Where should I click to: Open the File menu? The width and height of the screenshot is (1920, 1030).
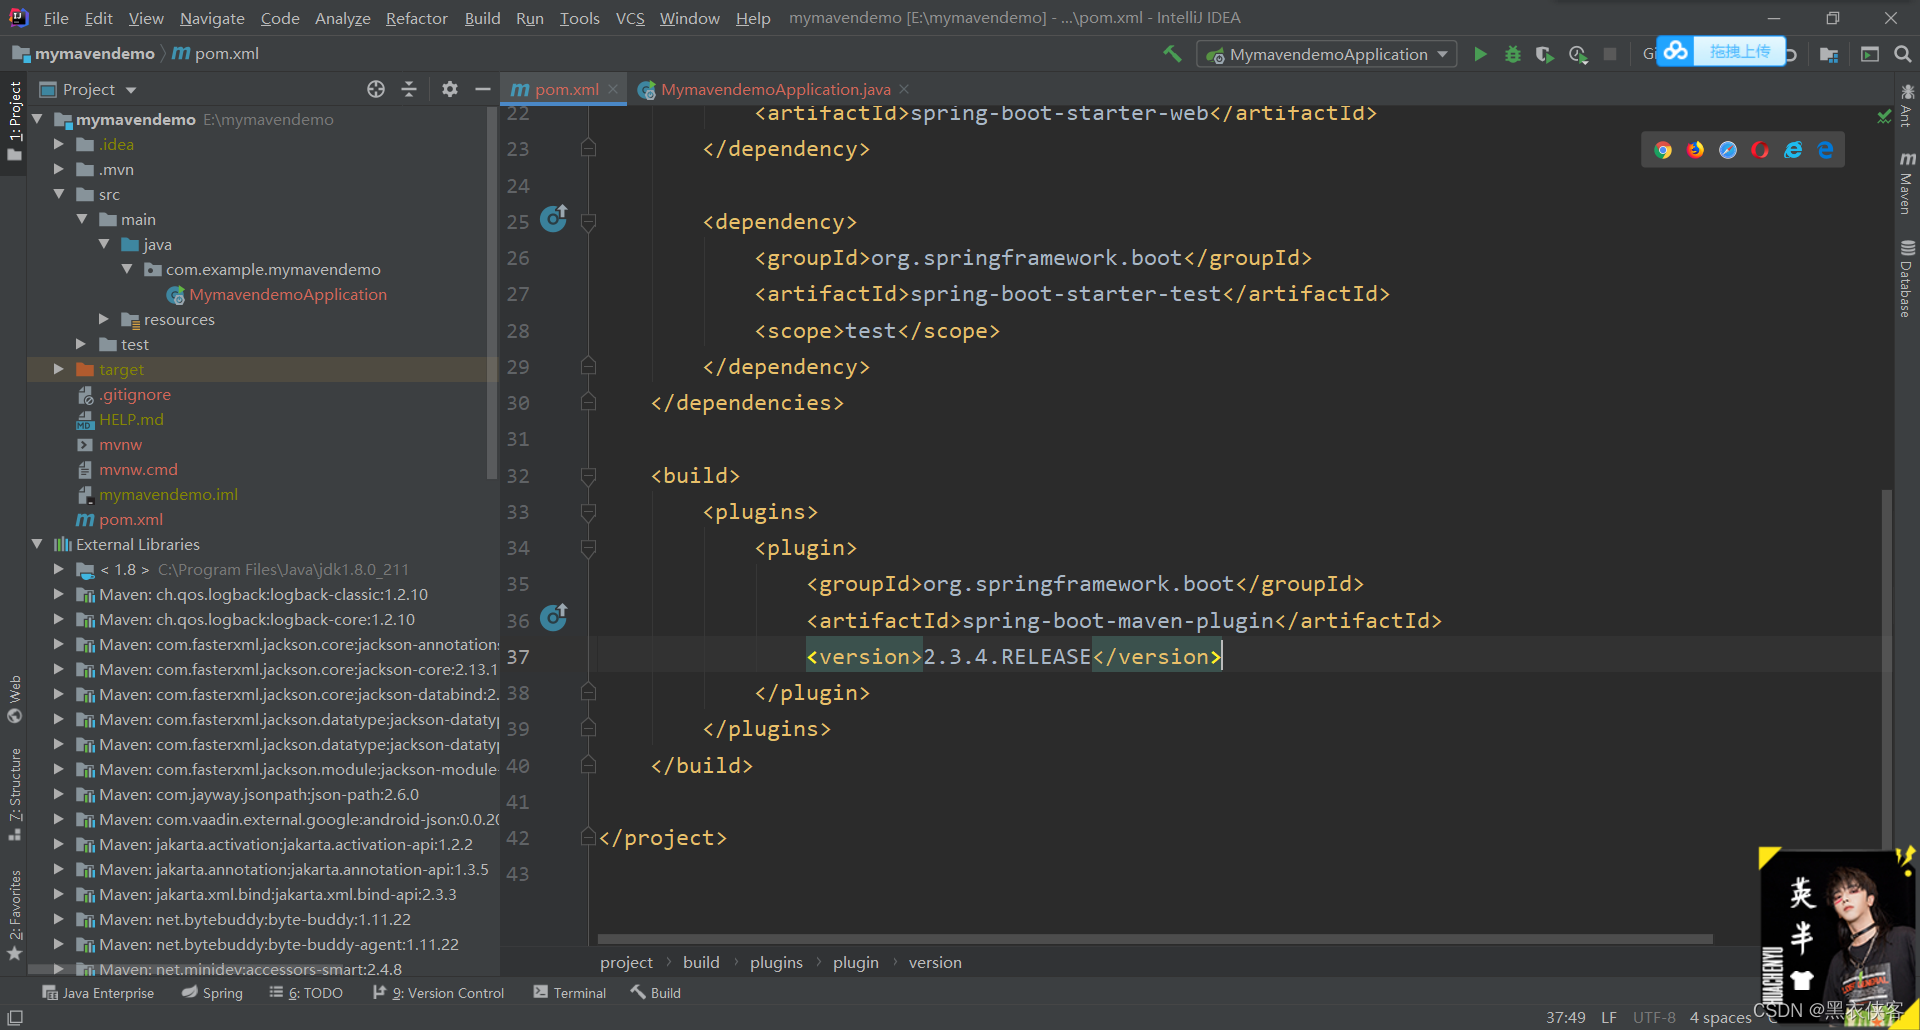pyautogui.click(x=56, y=18)
